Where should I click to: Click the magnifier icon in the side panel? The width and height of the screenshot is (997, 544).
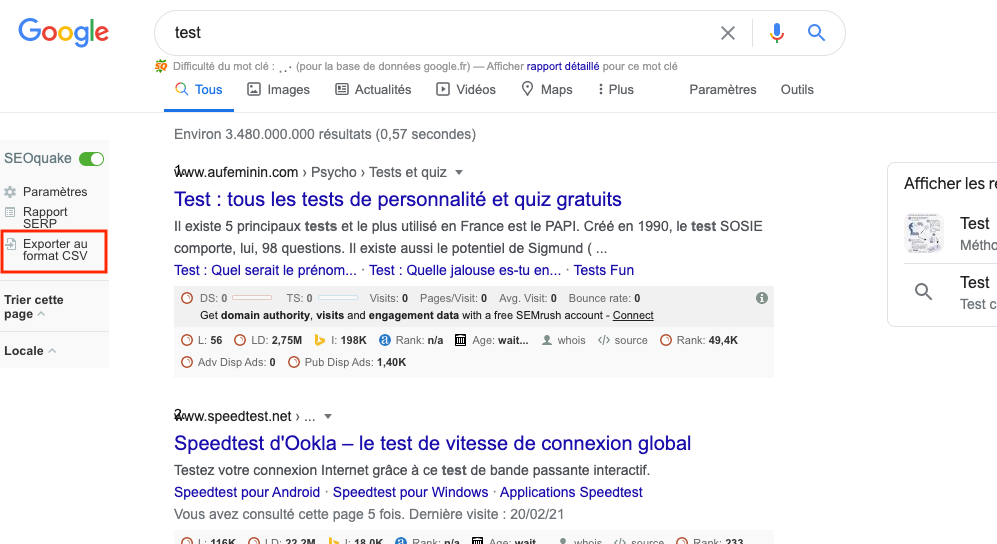[x=923, y=292]
